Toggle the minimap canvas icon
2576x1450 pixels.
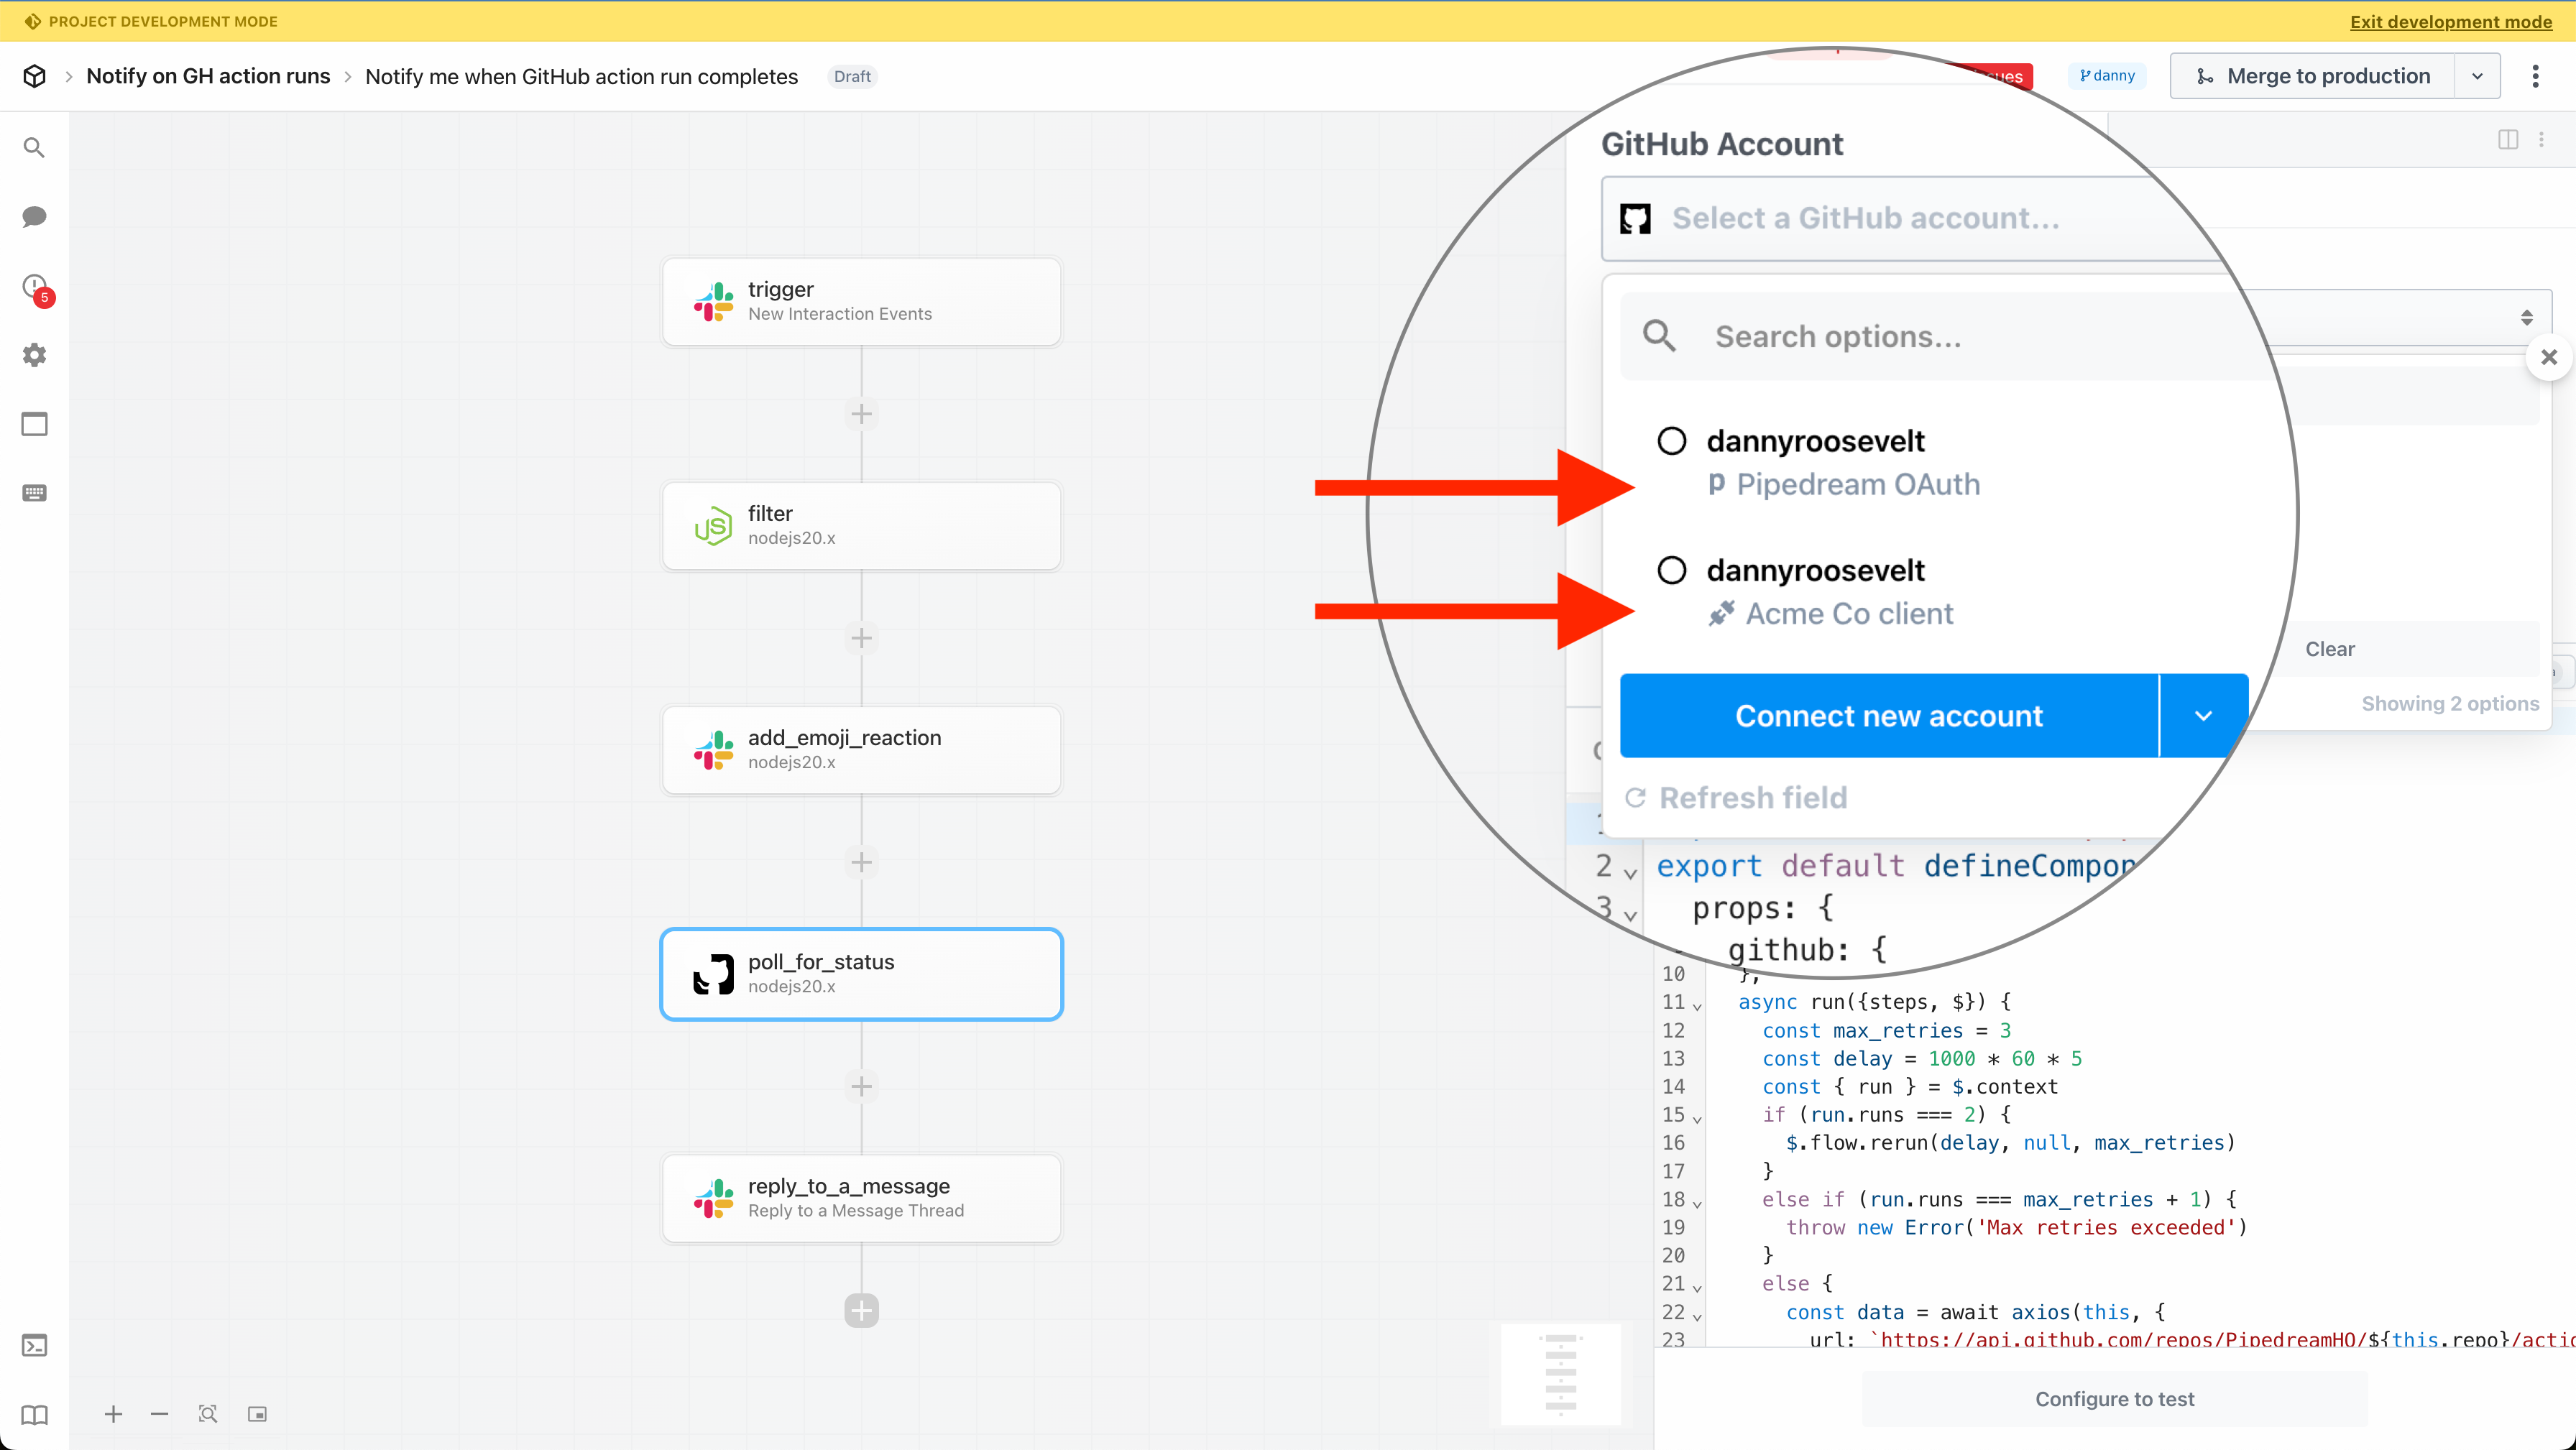pos(257,1414)
